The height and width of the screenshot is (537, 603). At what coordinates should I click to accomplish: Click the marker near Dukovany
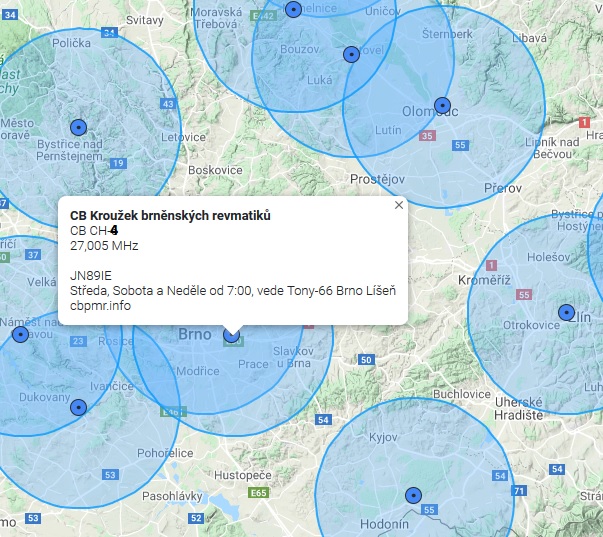(x=78, y=407)
